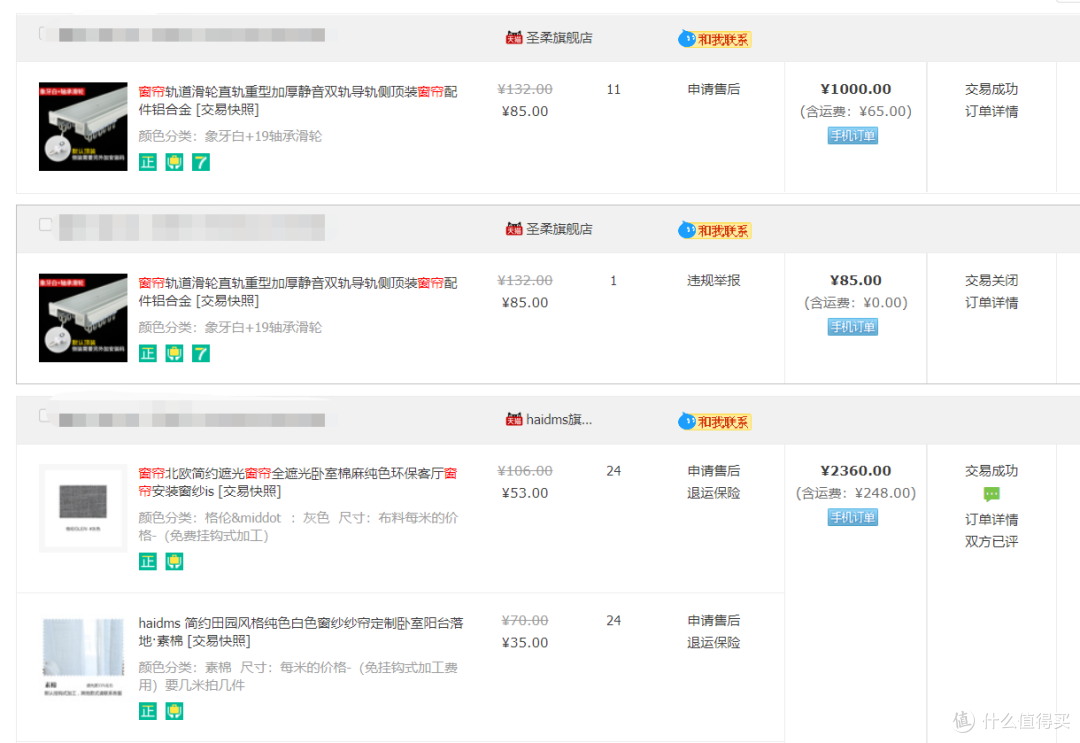Click 交易成功 status of ¥1000.00 order
The width and height of the screenshot is (1080, 743).
pyautogui.click(x=991, y=90)
